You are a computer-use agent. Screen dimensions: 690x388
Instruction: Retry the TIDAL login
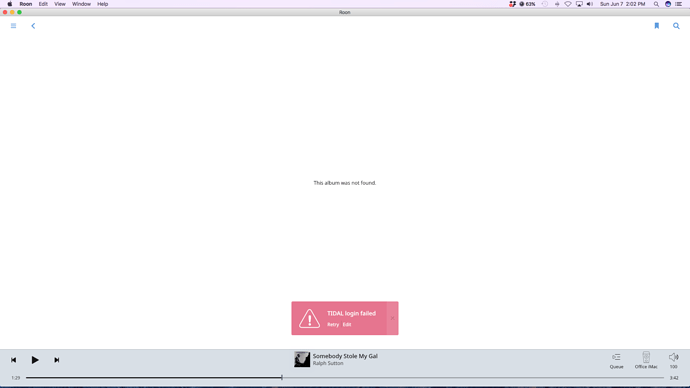pos(333,325)
